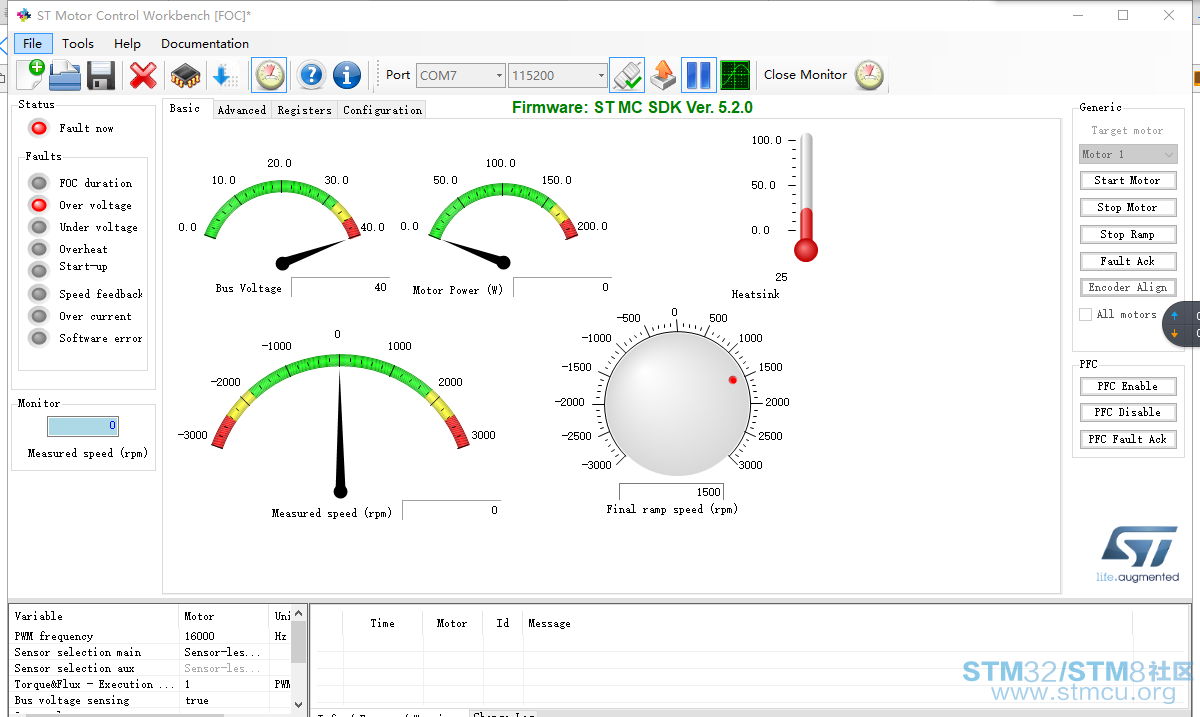Click the PFC Enable button
The height and width of the screenshot is (717, 1200).
pos(1128,386)
